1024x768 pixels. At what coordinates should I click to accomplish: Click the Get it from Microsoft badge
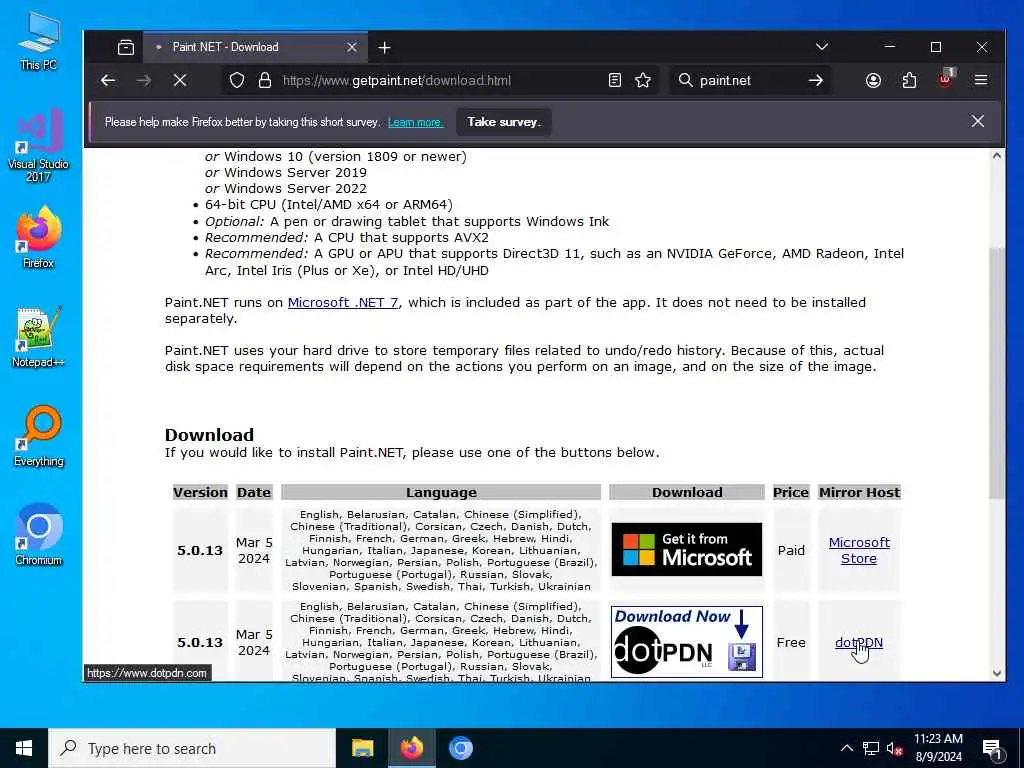[686, 549]
